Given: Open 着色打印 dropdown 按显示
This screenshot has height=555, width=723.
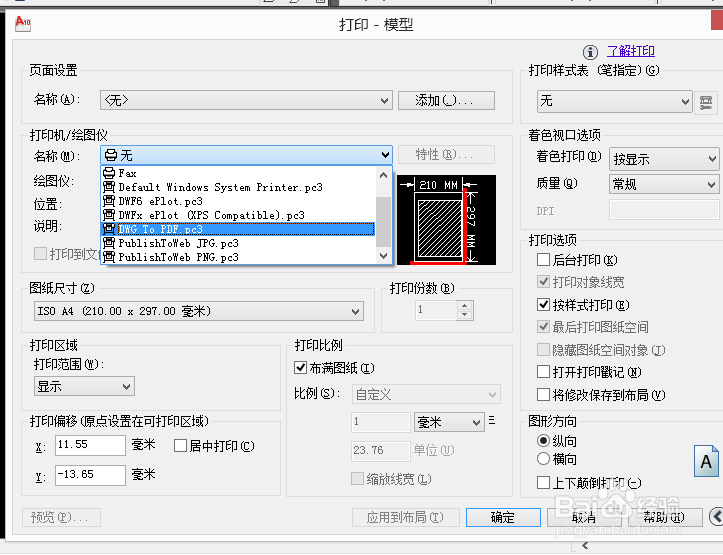Looking at the screenshot, I should click(664, 159).
